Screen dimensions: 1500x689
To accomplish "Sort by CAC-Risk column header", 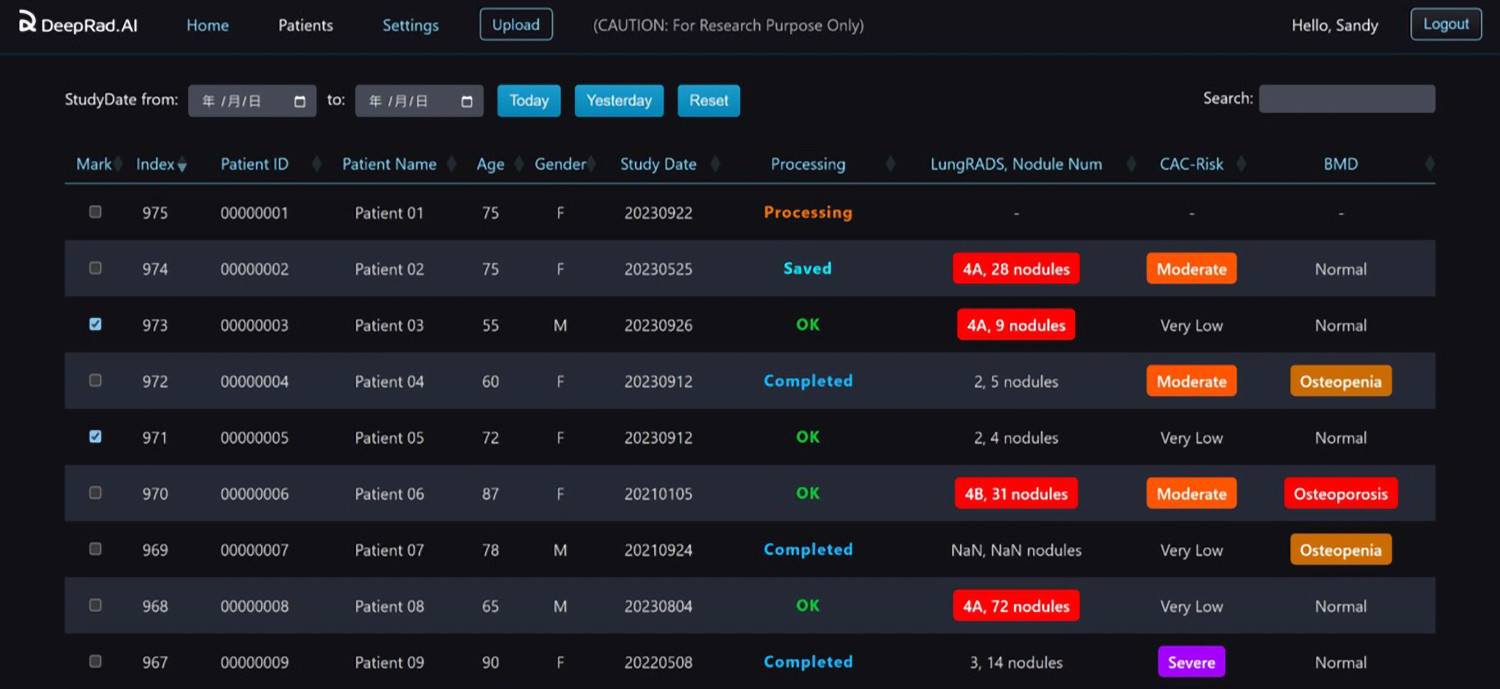I will [1191, 164].
